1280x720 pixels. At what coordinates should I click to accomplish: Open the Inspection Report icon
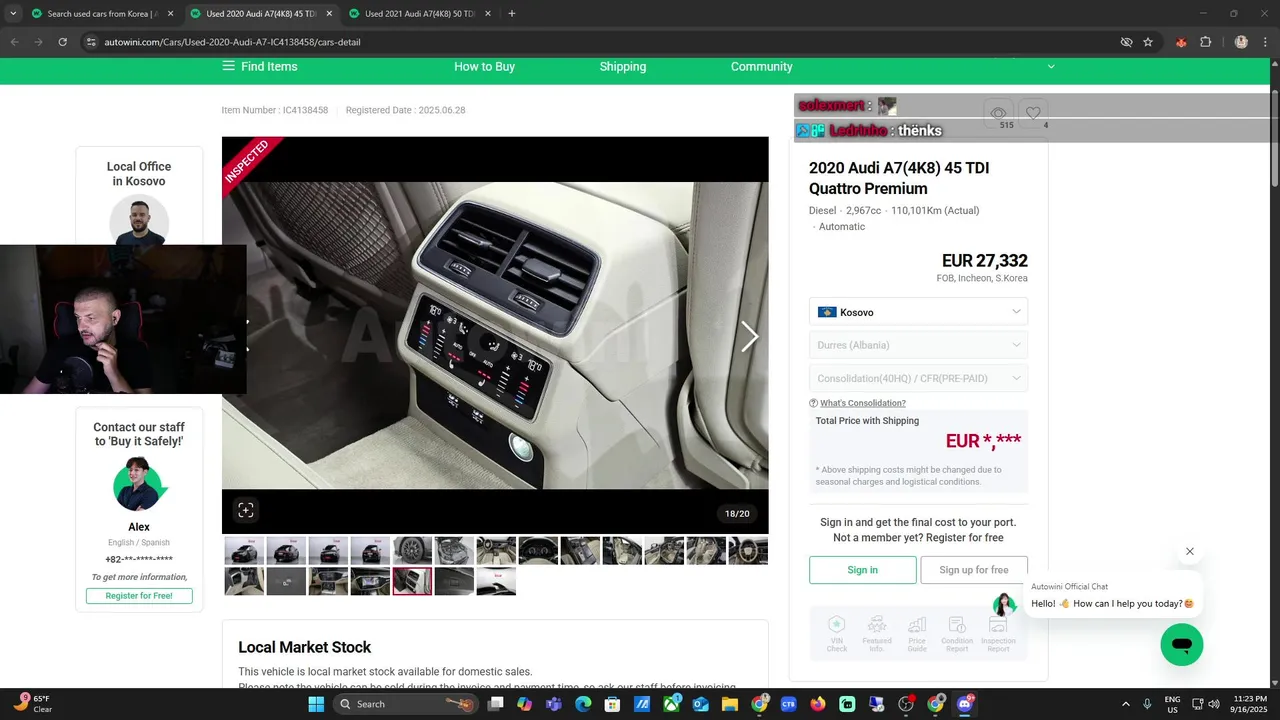tap(998, 634)
